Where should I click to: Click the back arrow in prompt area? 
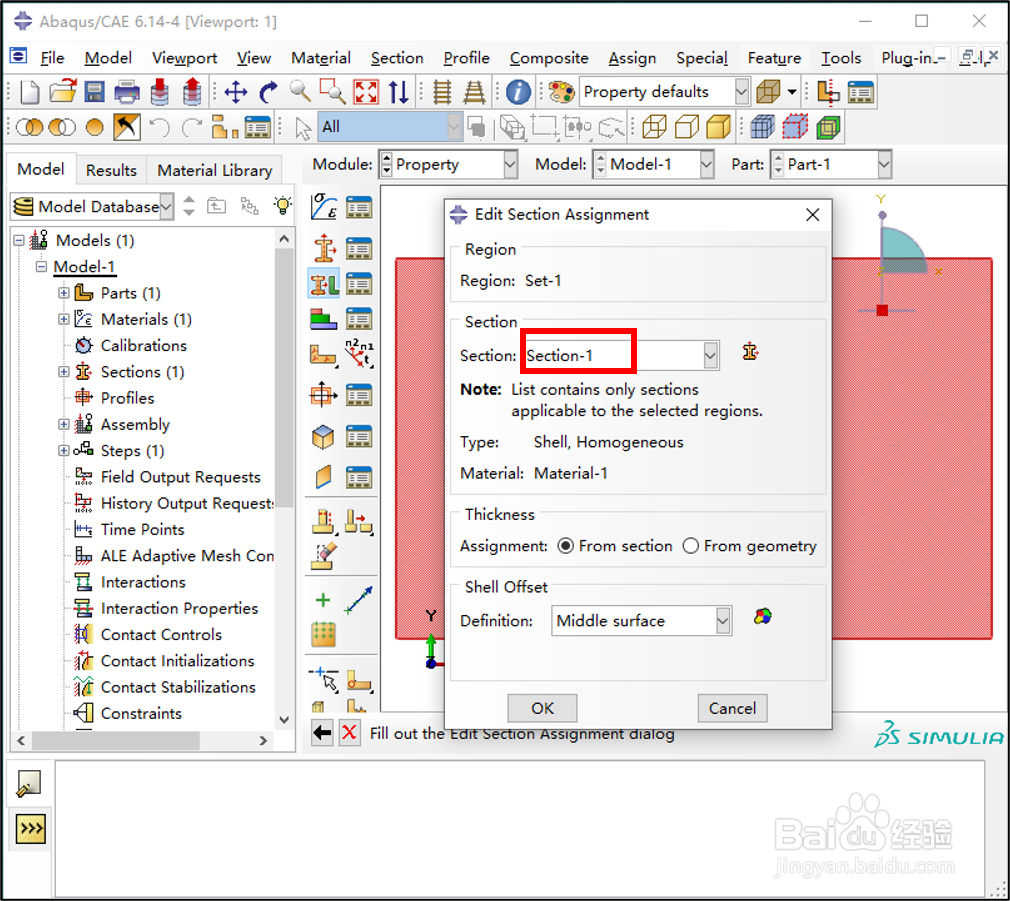322,732
